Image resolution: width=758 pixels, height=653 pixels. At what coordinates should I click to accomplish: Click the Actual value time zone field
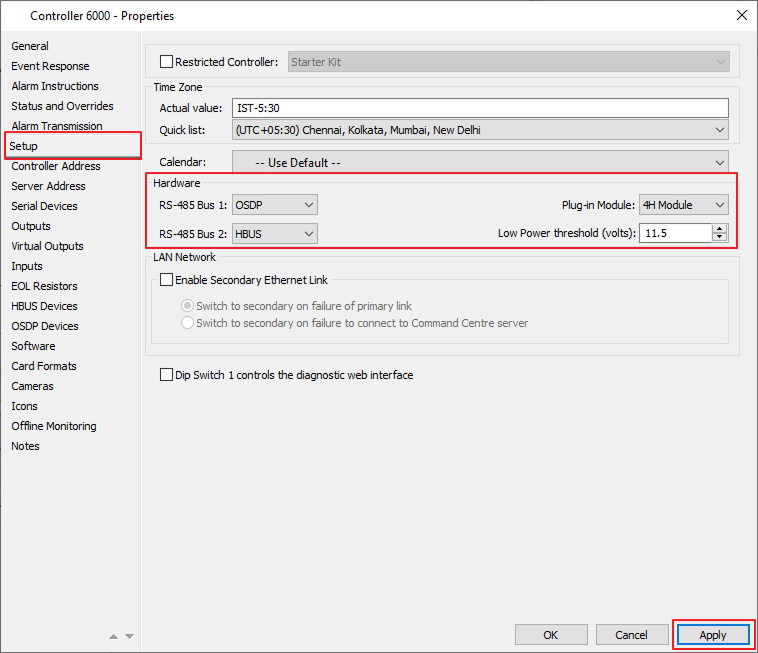[x=480, y=108]
